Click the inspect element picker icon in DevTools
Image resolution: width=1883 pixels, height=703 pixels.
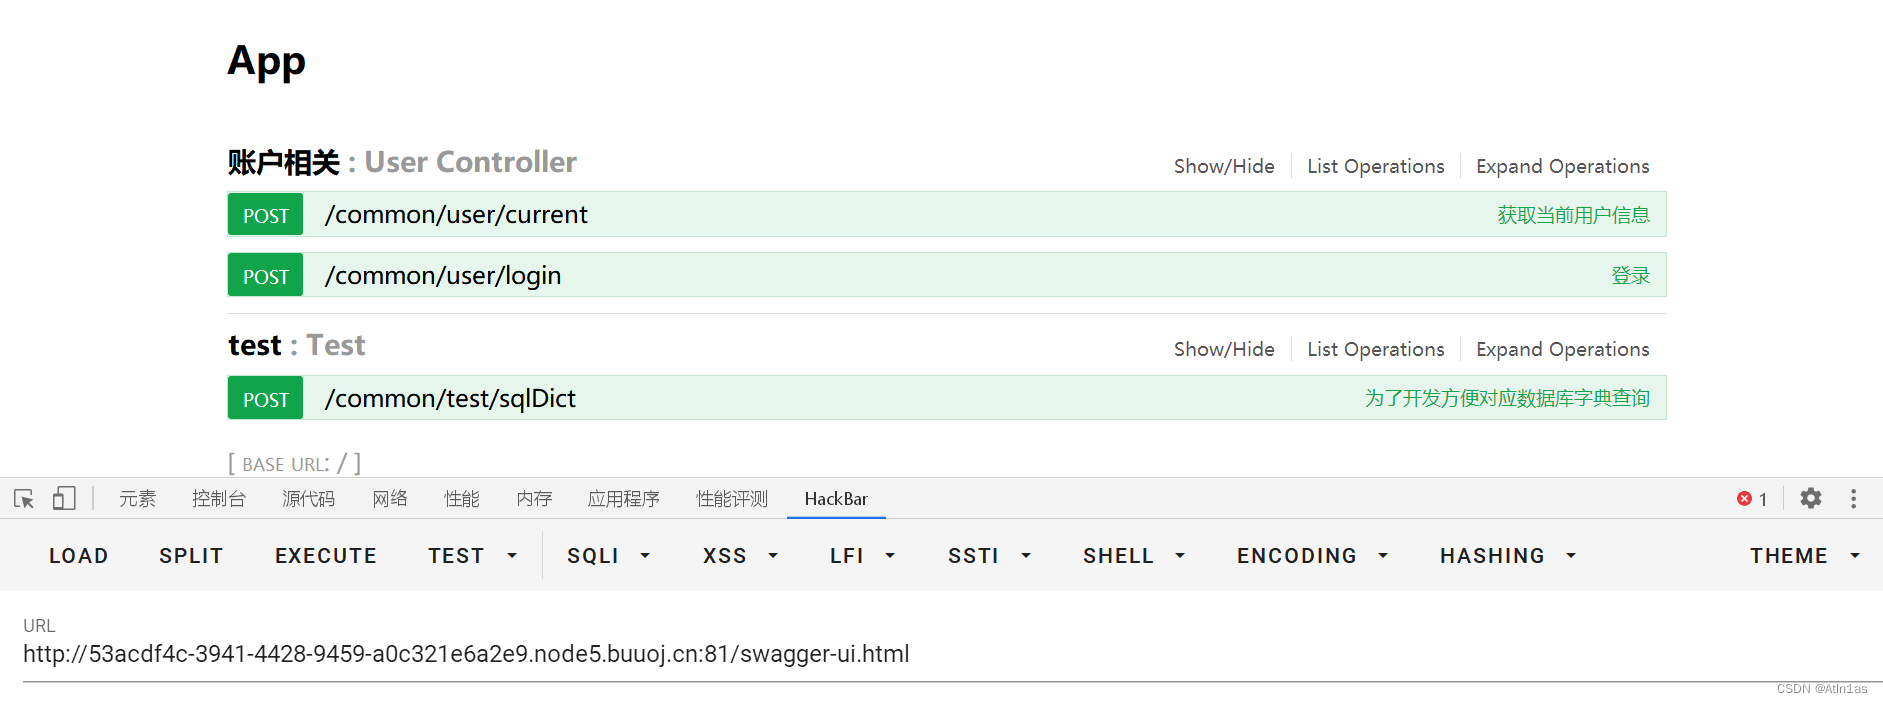click(22, 498)
